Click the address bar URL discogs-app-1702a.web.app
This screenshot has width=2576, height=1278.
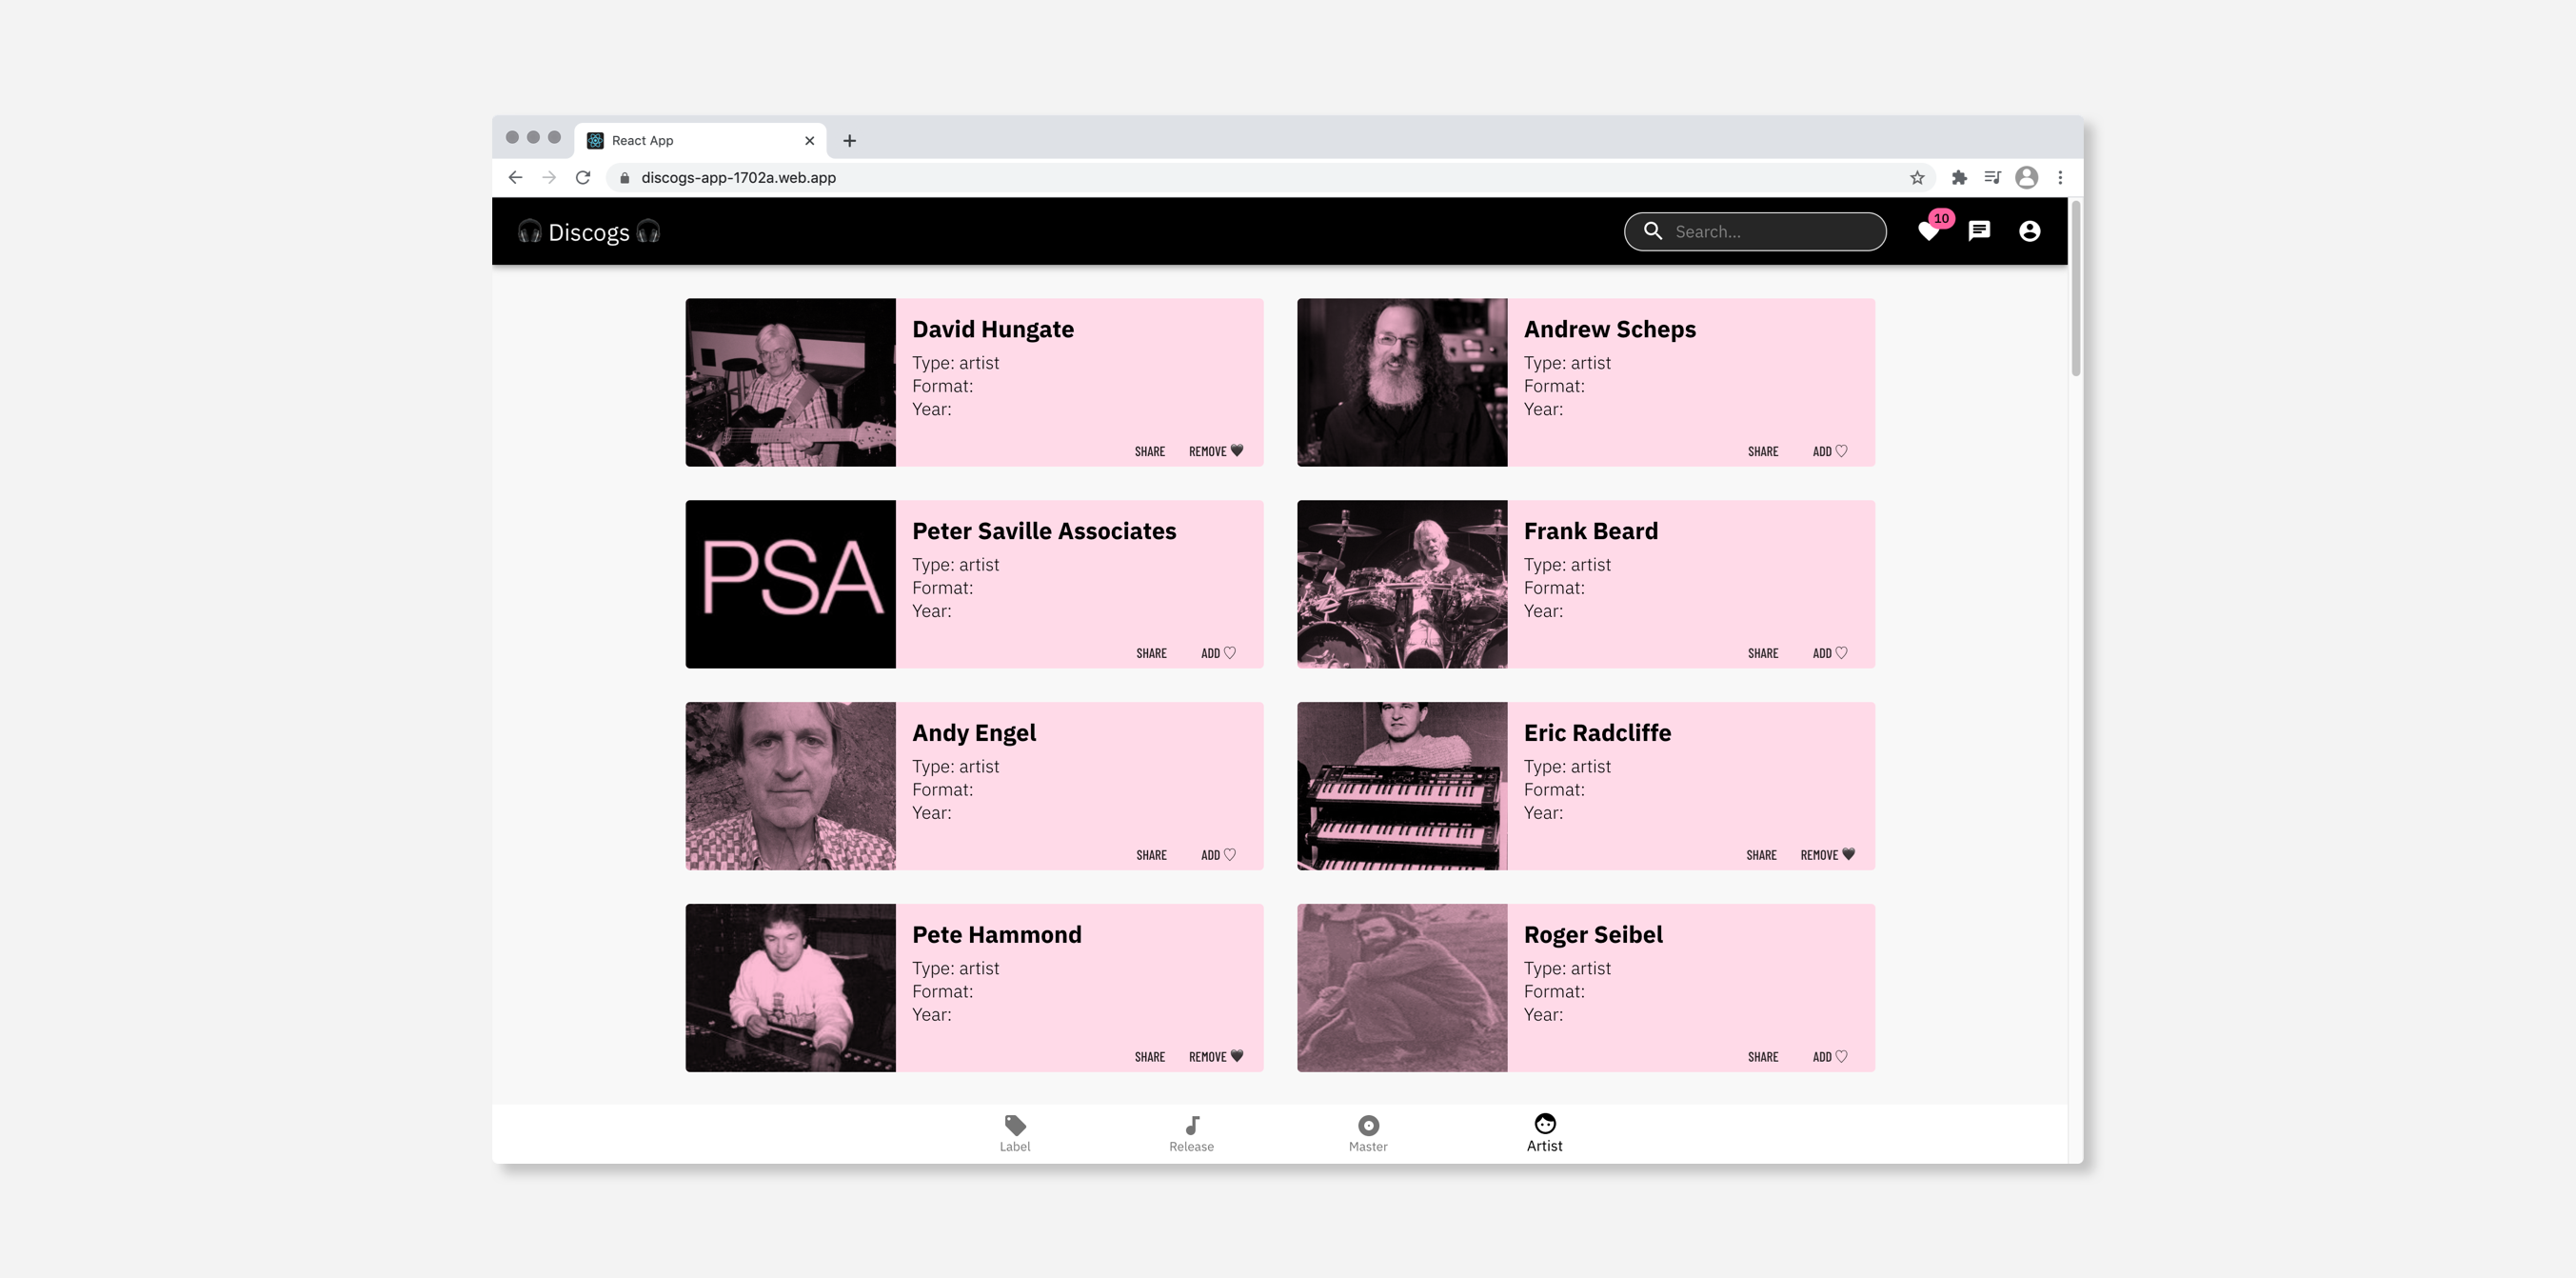[x=738, y=177]
